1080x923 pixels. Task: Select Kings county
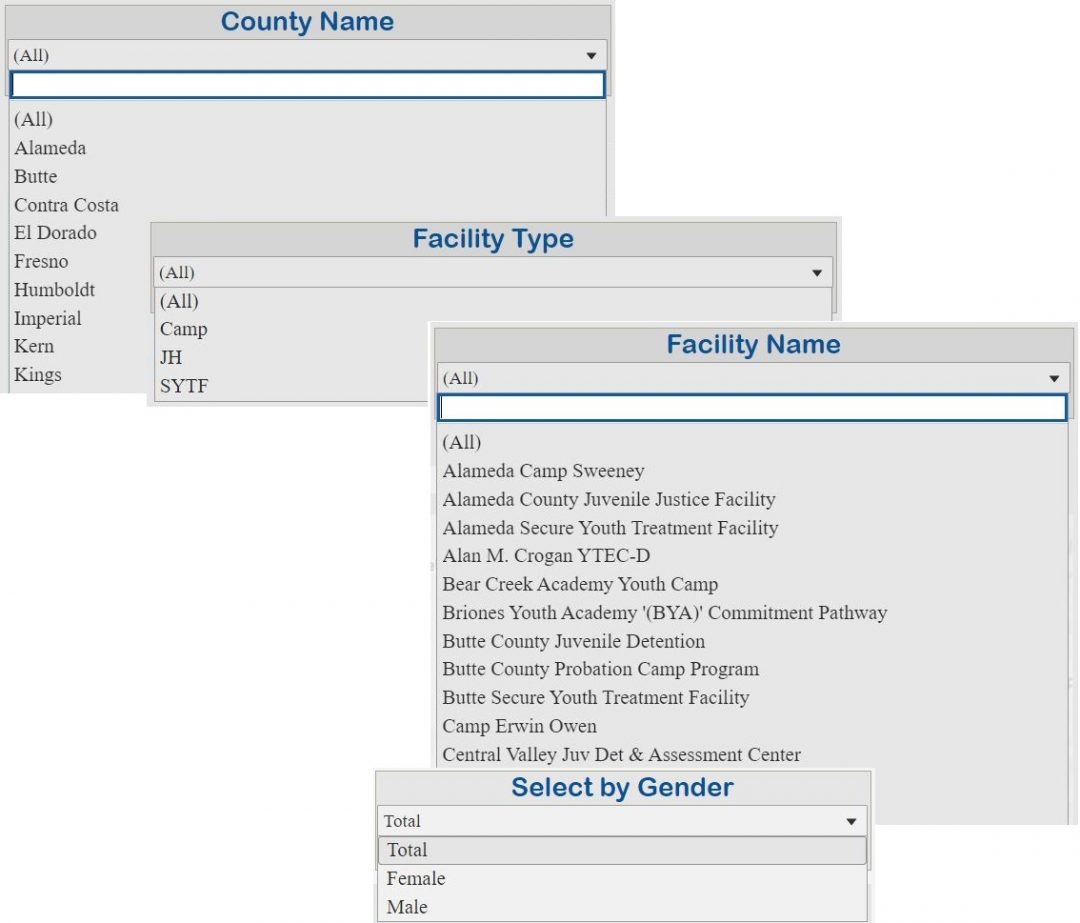[x=38, y=375]
